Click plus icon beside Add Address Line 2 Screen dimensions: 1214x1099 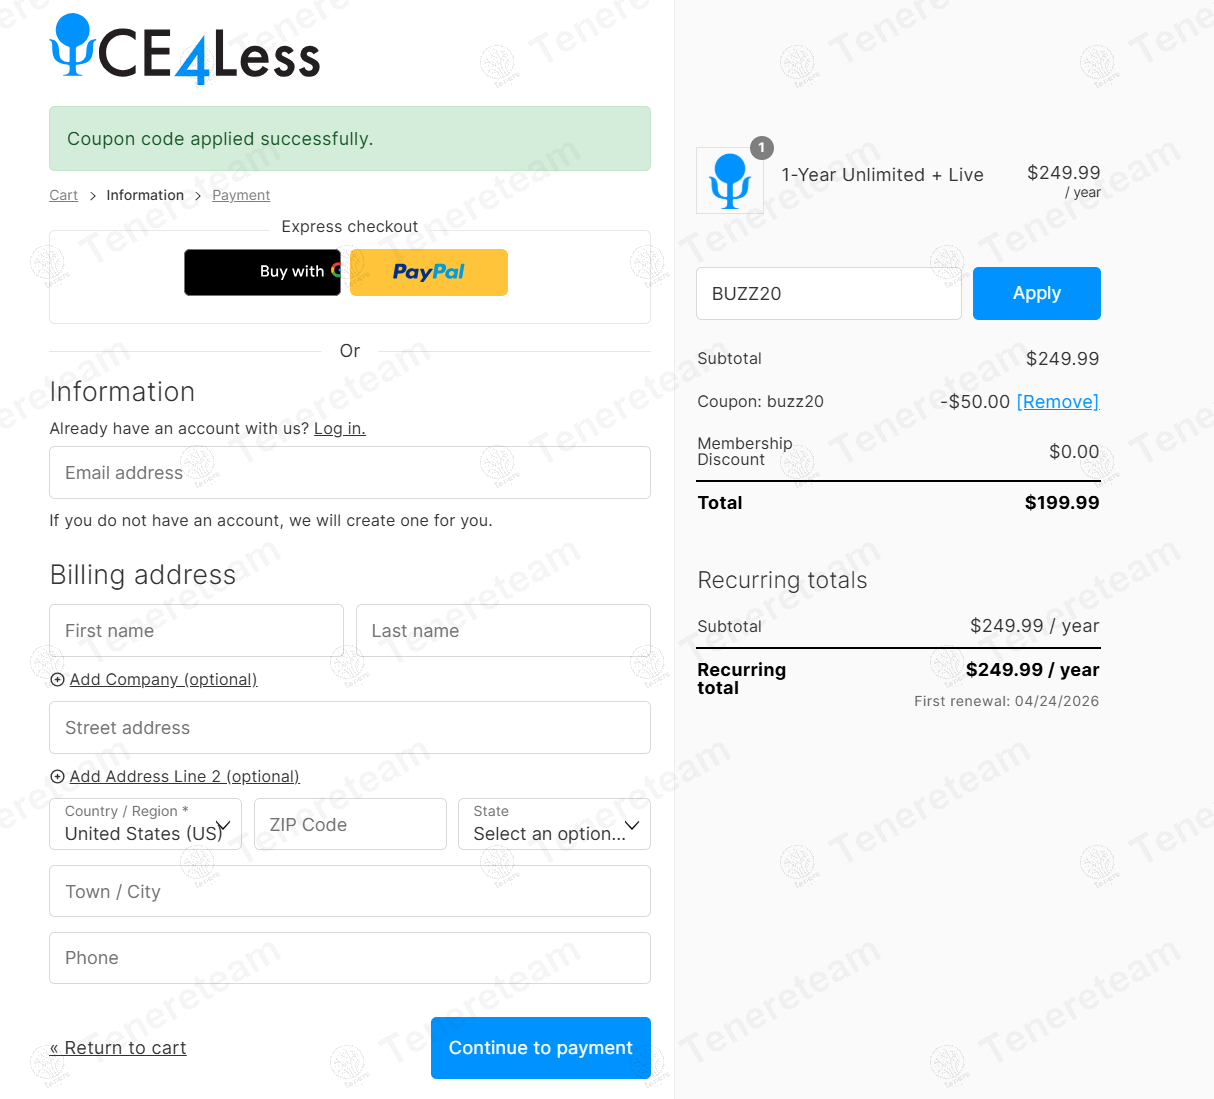[57, 777]
